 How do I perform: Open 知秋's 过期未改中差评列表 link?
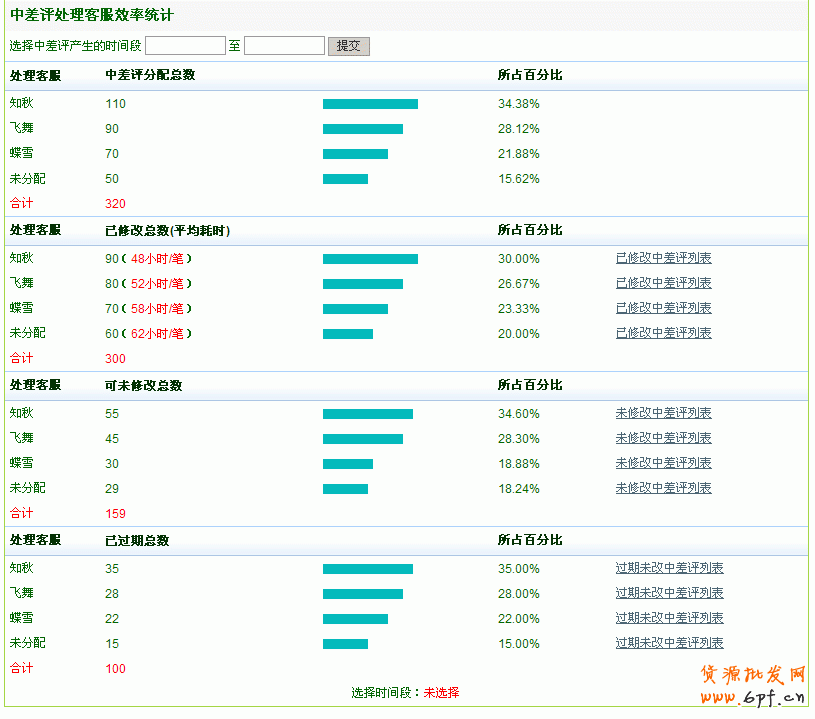(x=669, y=568)
